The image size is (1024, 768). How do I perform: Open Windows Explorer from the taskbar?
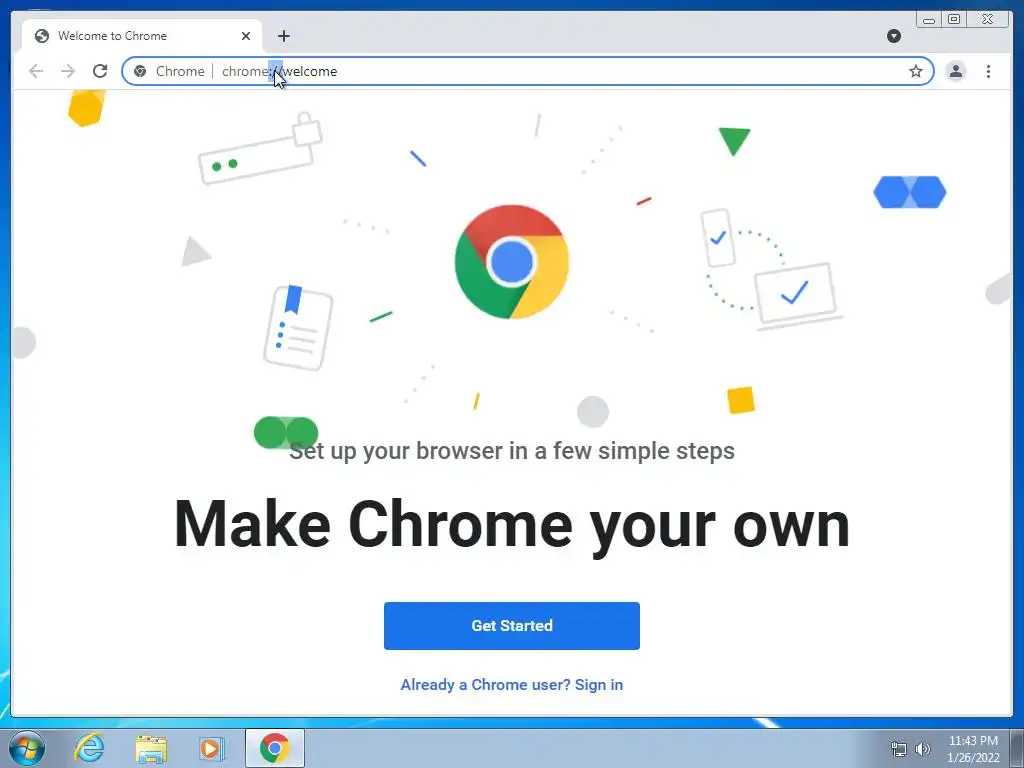[151, 748]
